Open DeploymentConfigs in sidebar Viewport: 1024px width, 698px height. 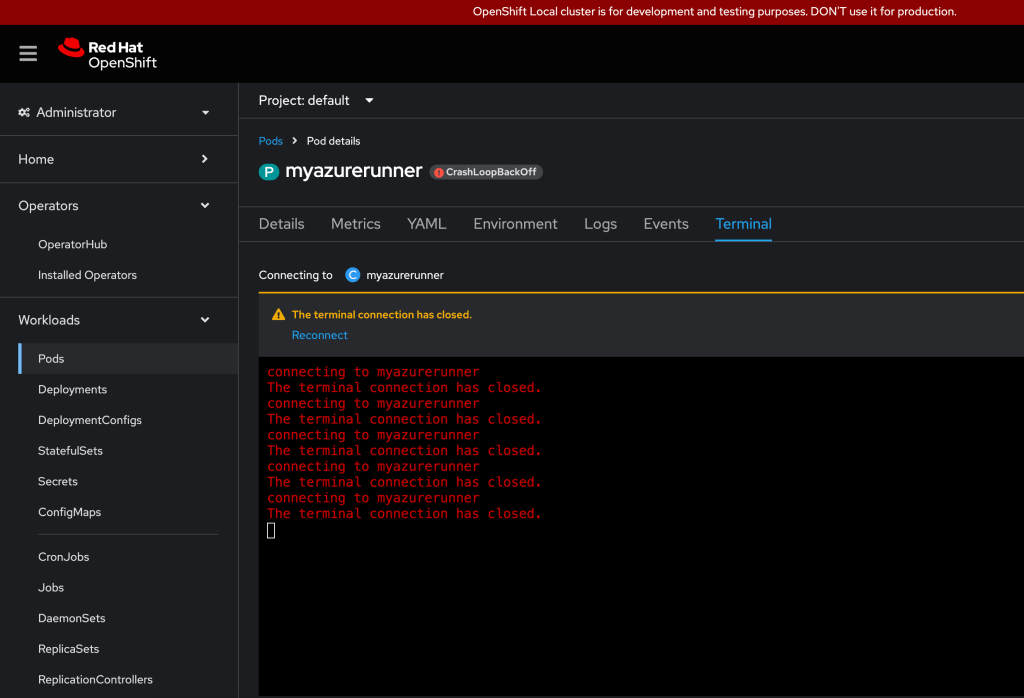tap(89, 420)
